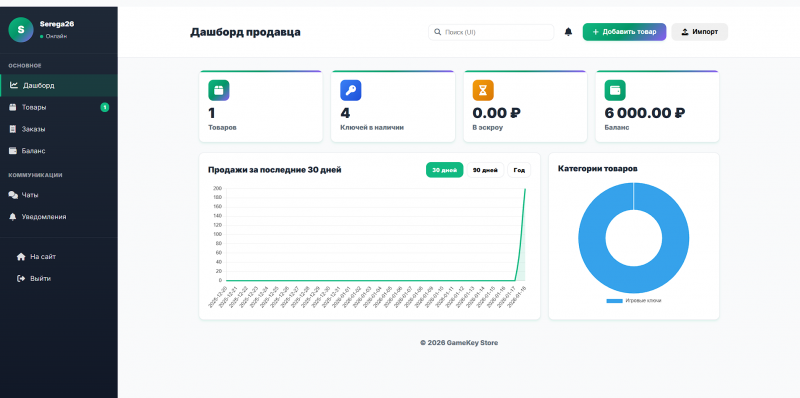Select the 30 дней chart range
Screen dimensions: 800x398
[444, 170]
